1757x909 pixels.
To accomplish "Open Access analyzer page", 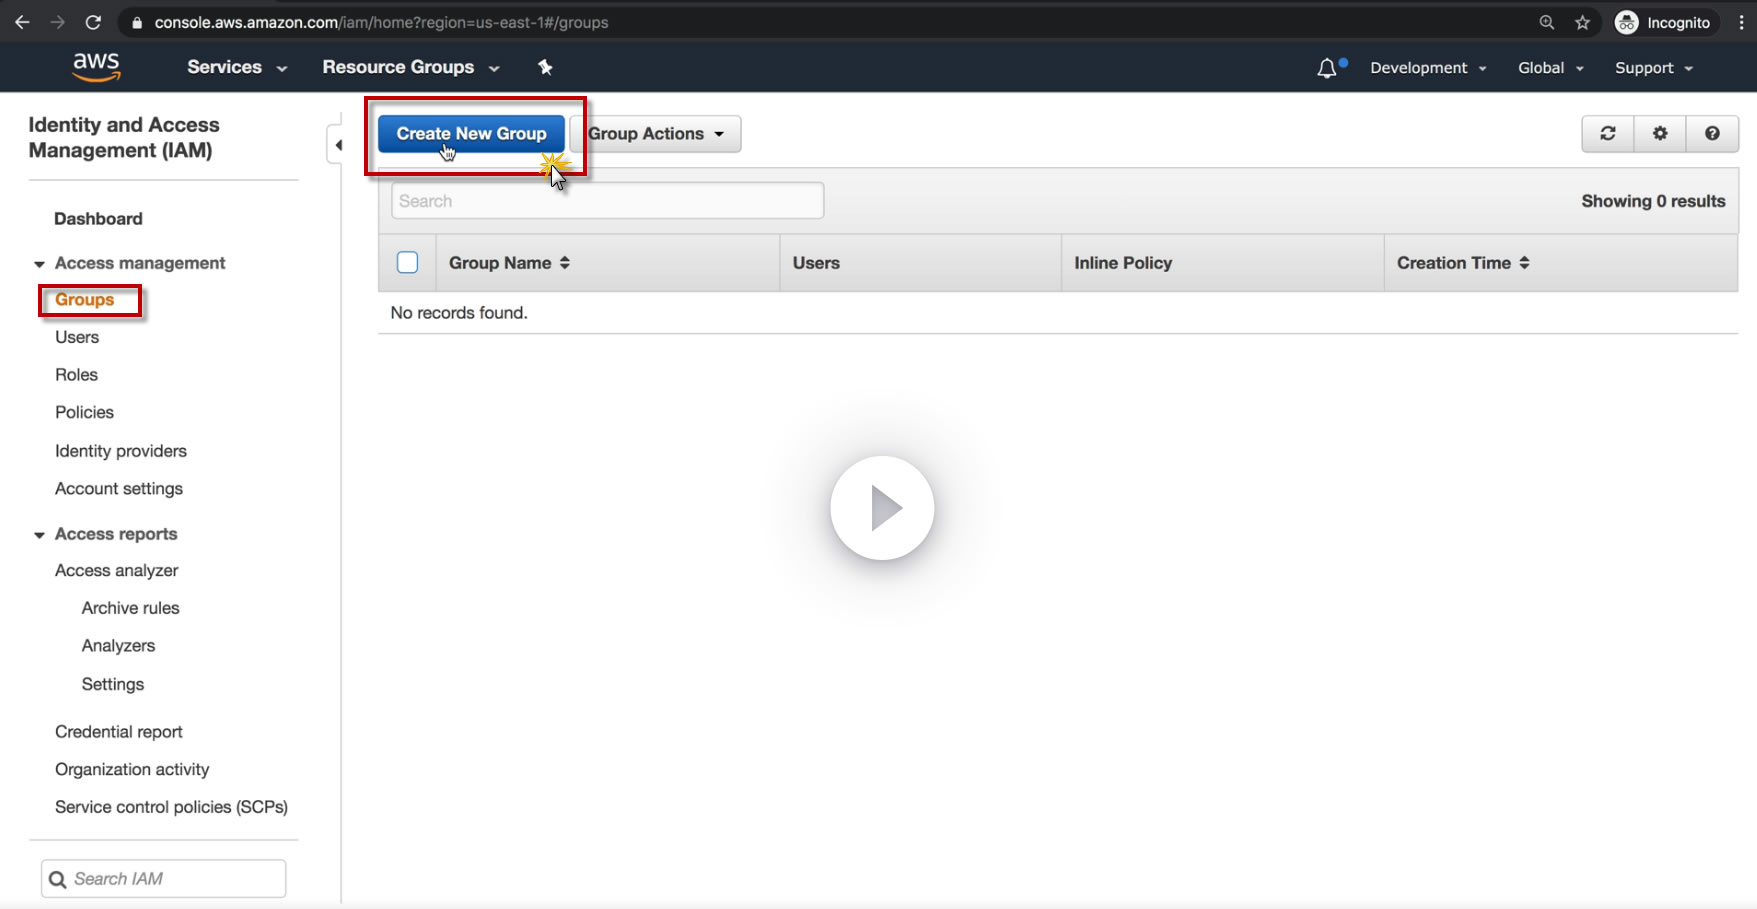I will (x=117, y=571).
